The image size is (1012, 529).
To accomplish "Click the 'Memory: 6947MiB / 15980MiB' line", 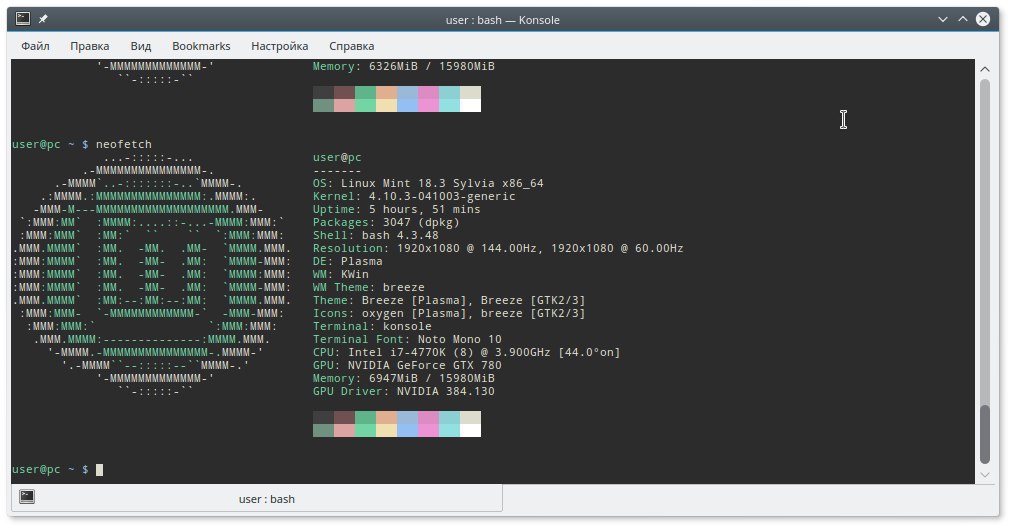I will pos(403,378).
